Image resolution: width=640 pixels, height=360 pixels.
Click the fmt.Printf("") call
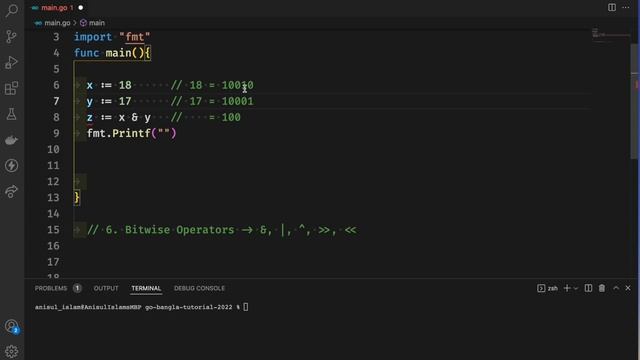[x=131, y=133]
